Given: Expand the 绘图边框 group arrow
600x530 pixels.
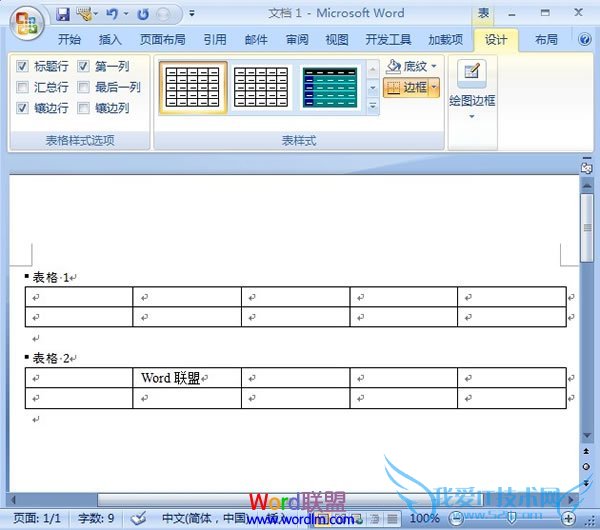Looking at the screenshot, I should click(x=472, y=116).
